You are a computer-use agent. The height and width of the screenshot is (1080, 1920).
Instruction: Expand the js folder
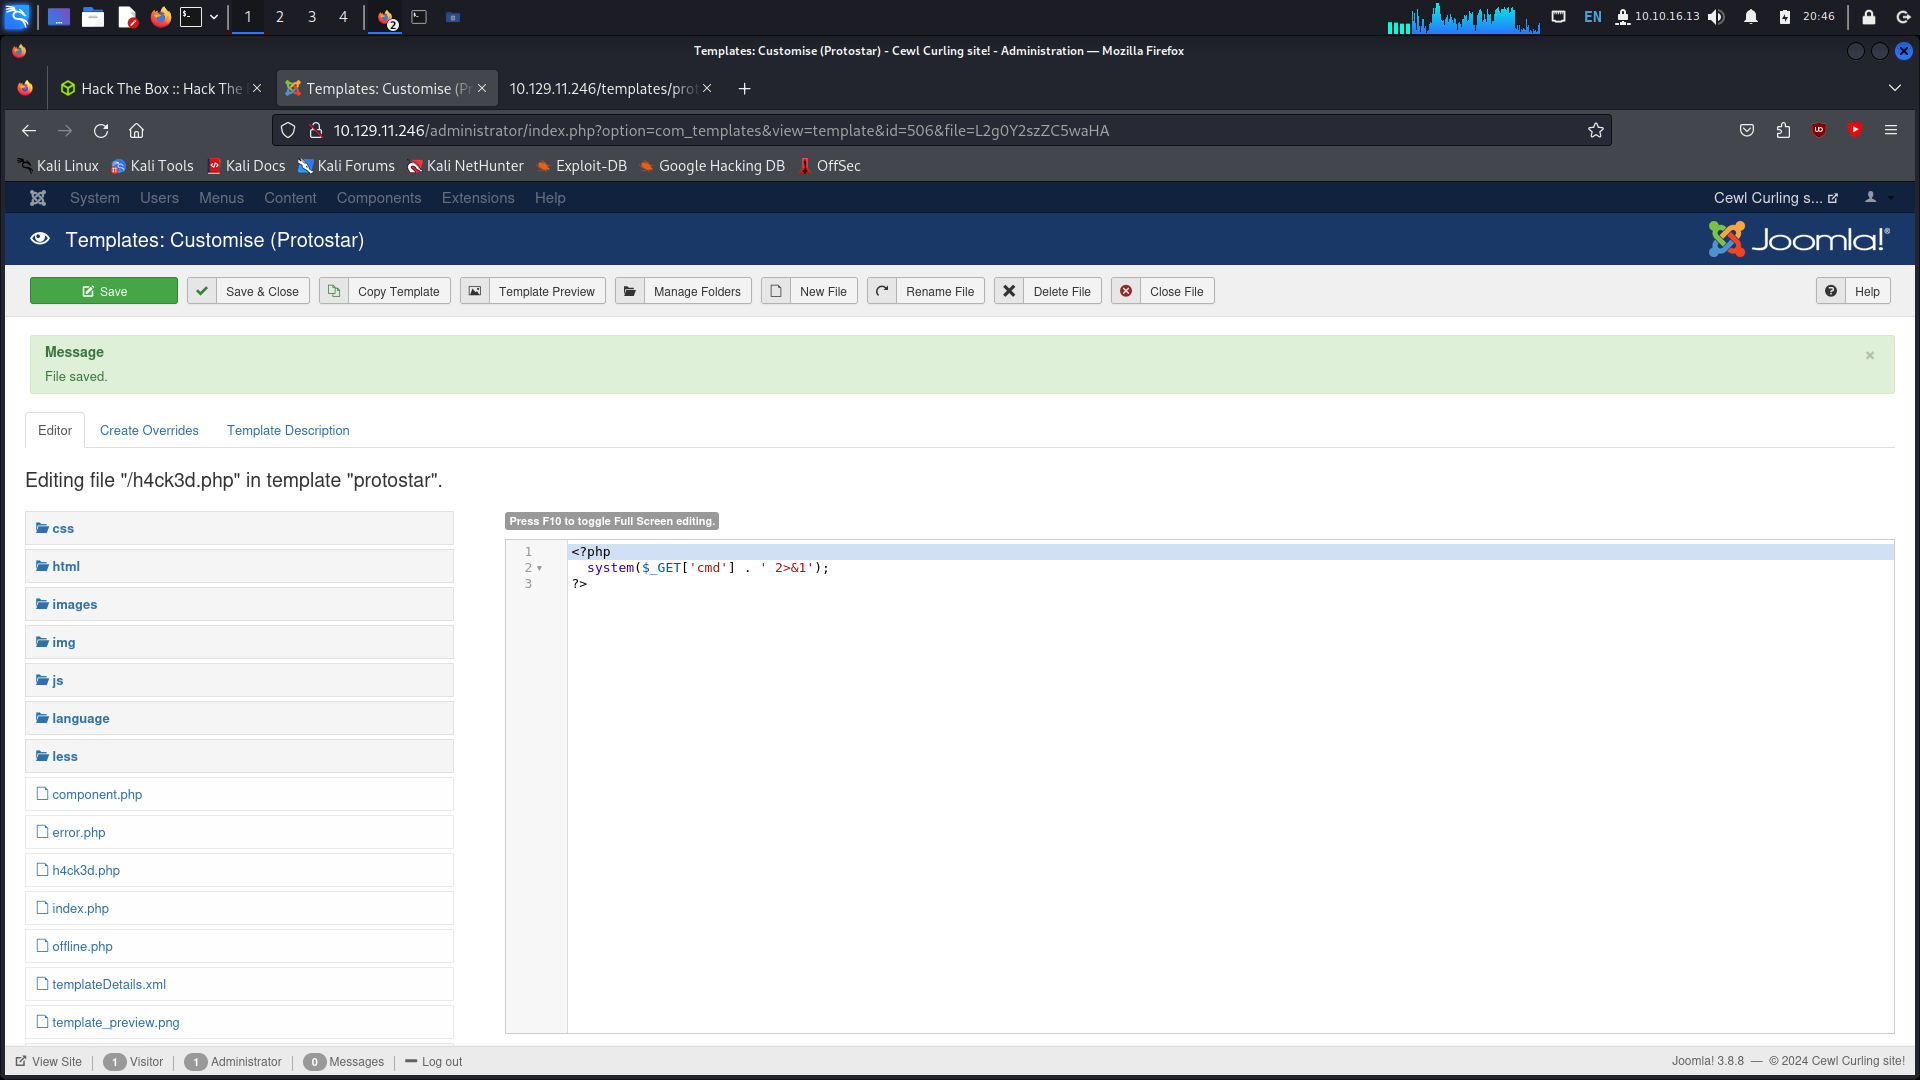click(x=239, y=681)
